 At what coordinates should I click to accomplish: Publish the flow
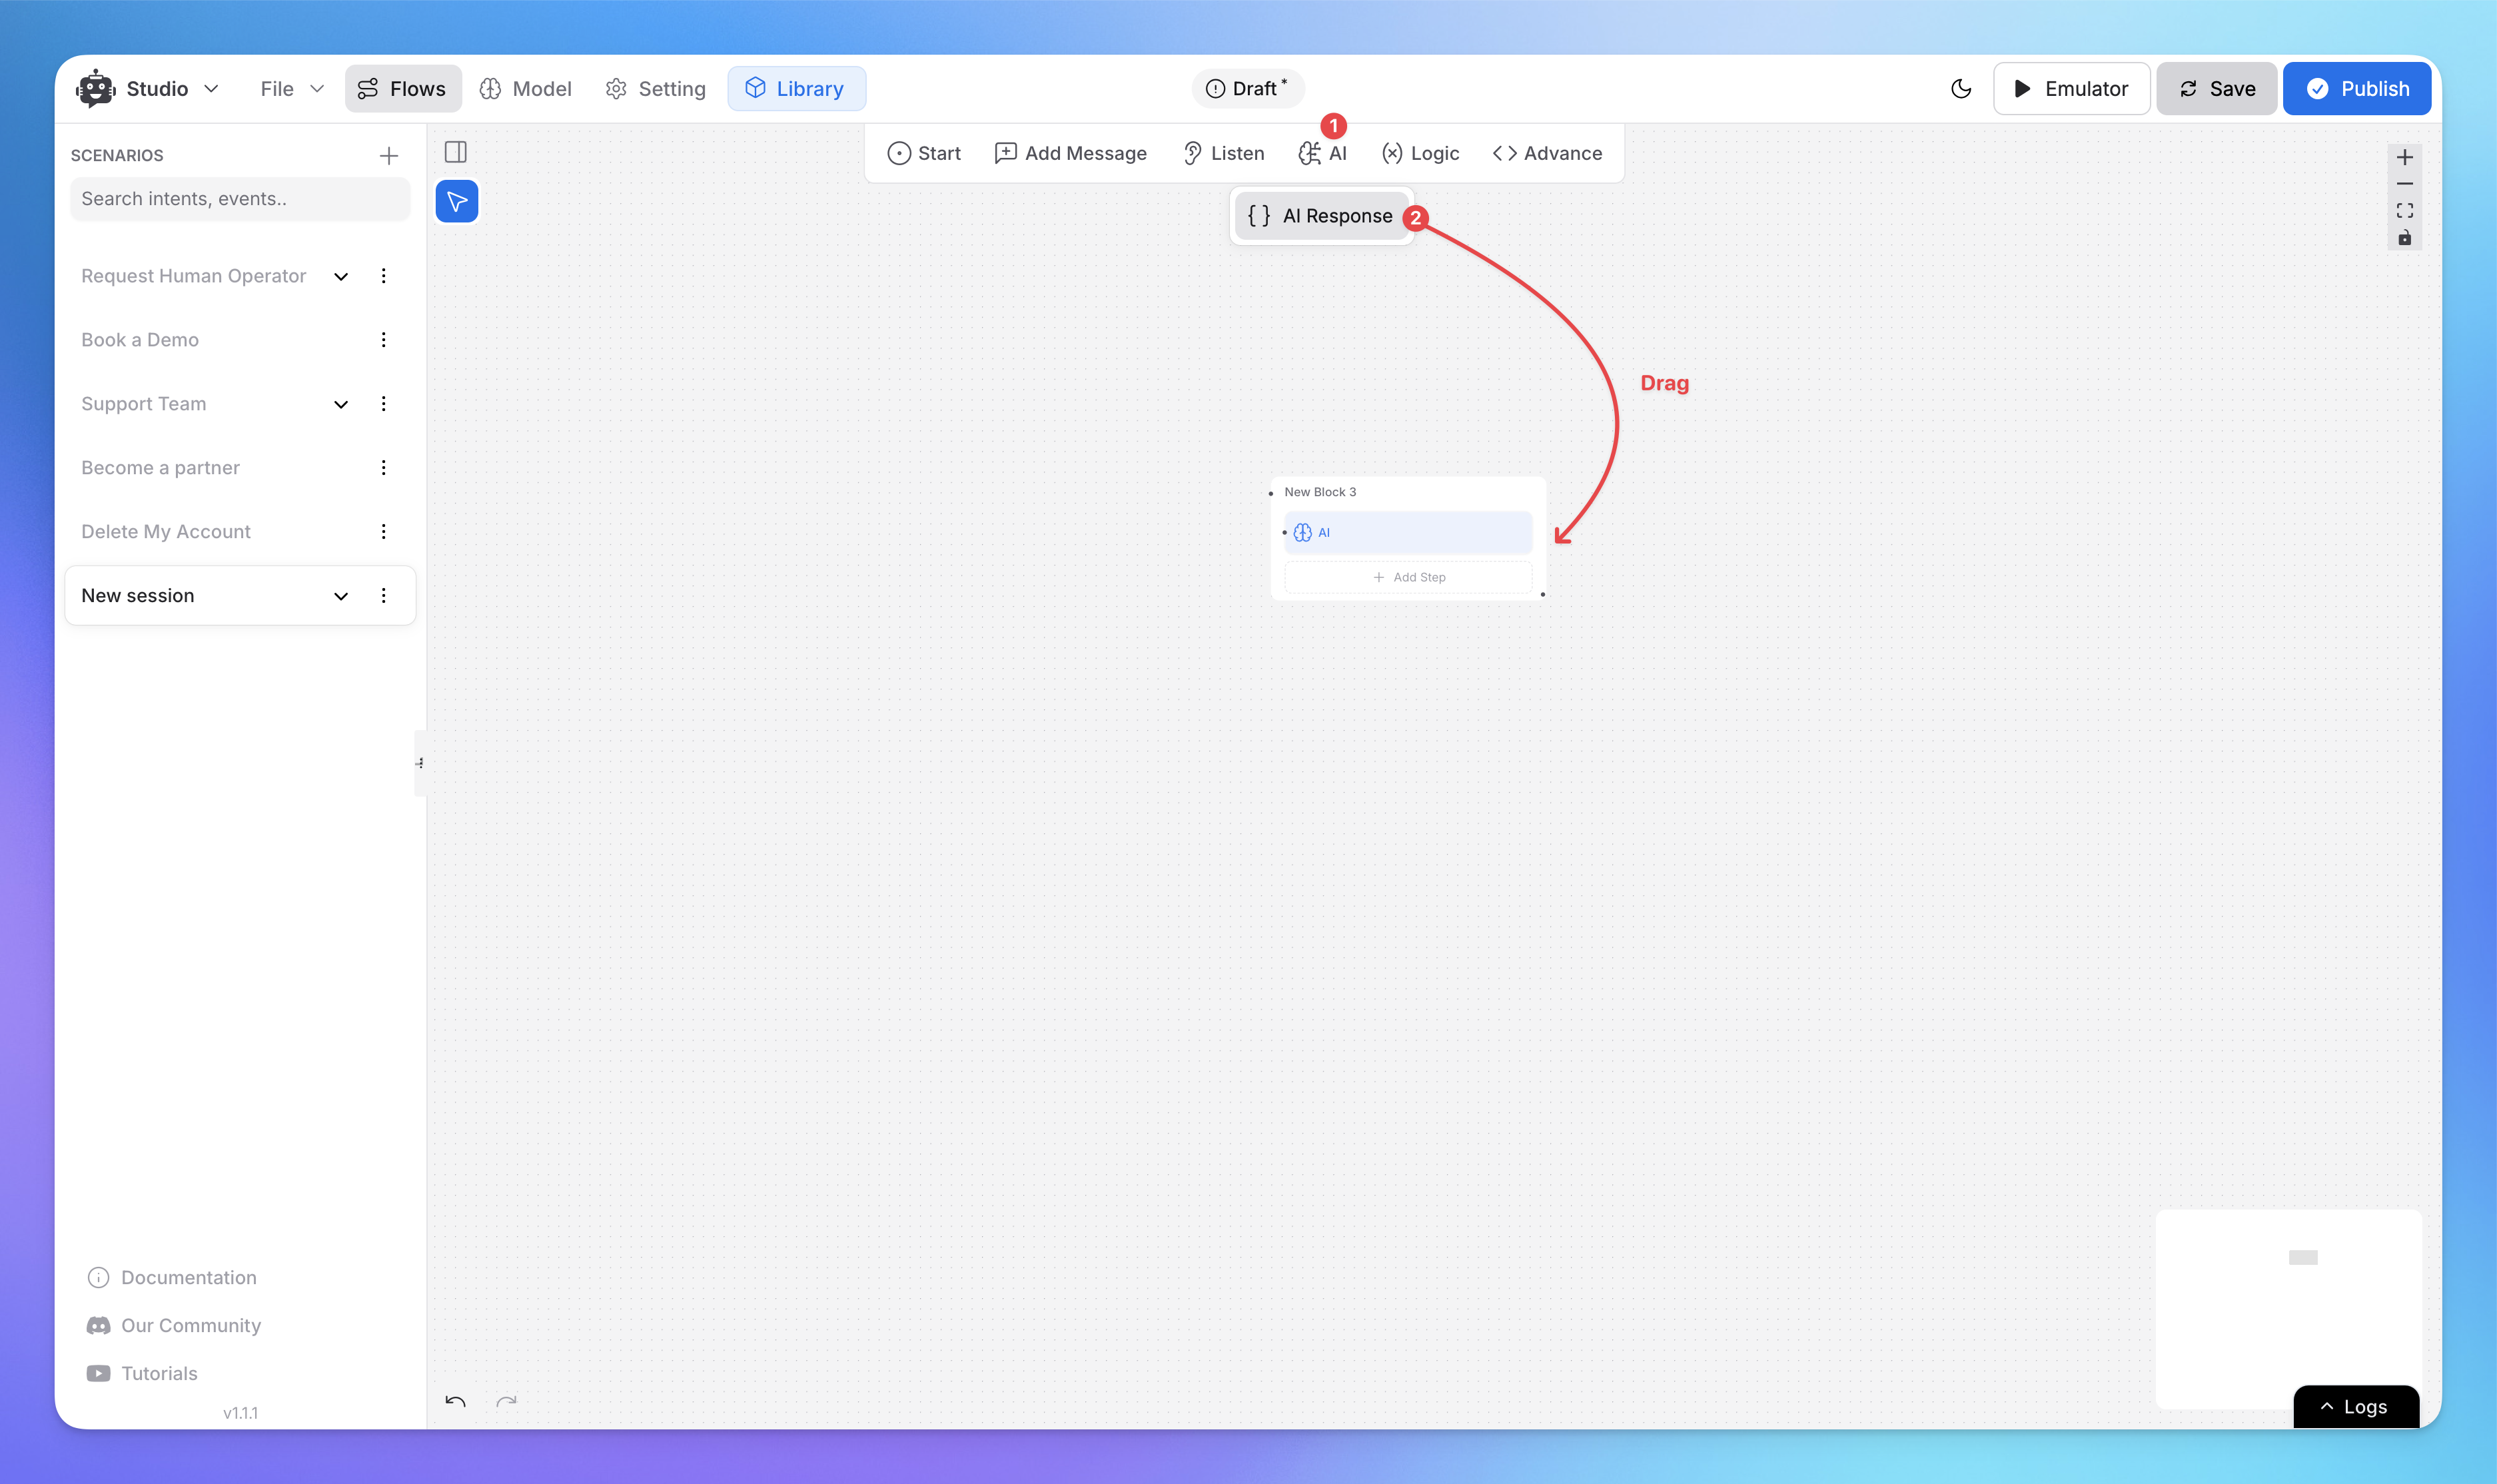pos(2357,88)
